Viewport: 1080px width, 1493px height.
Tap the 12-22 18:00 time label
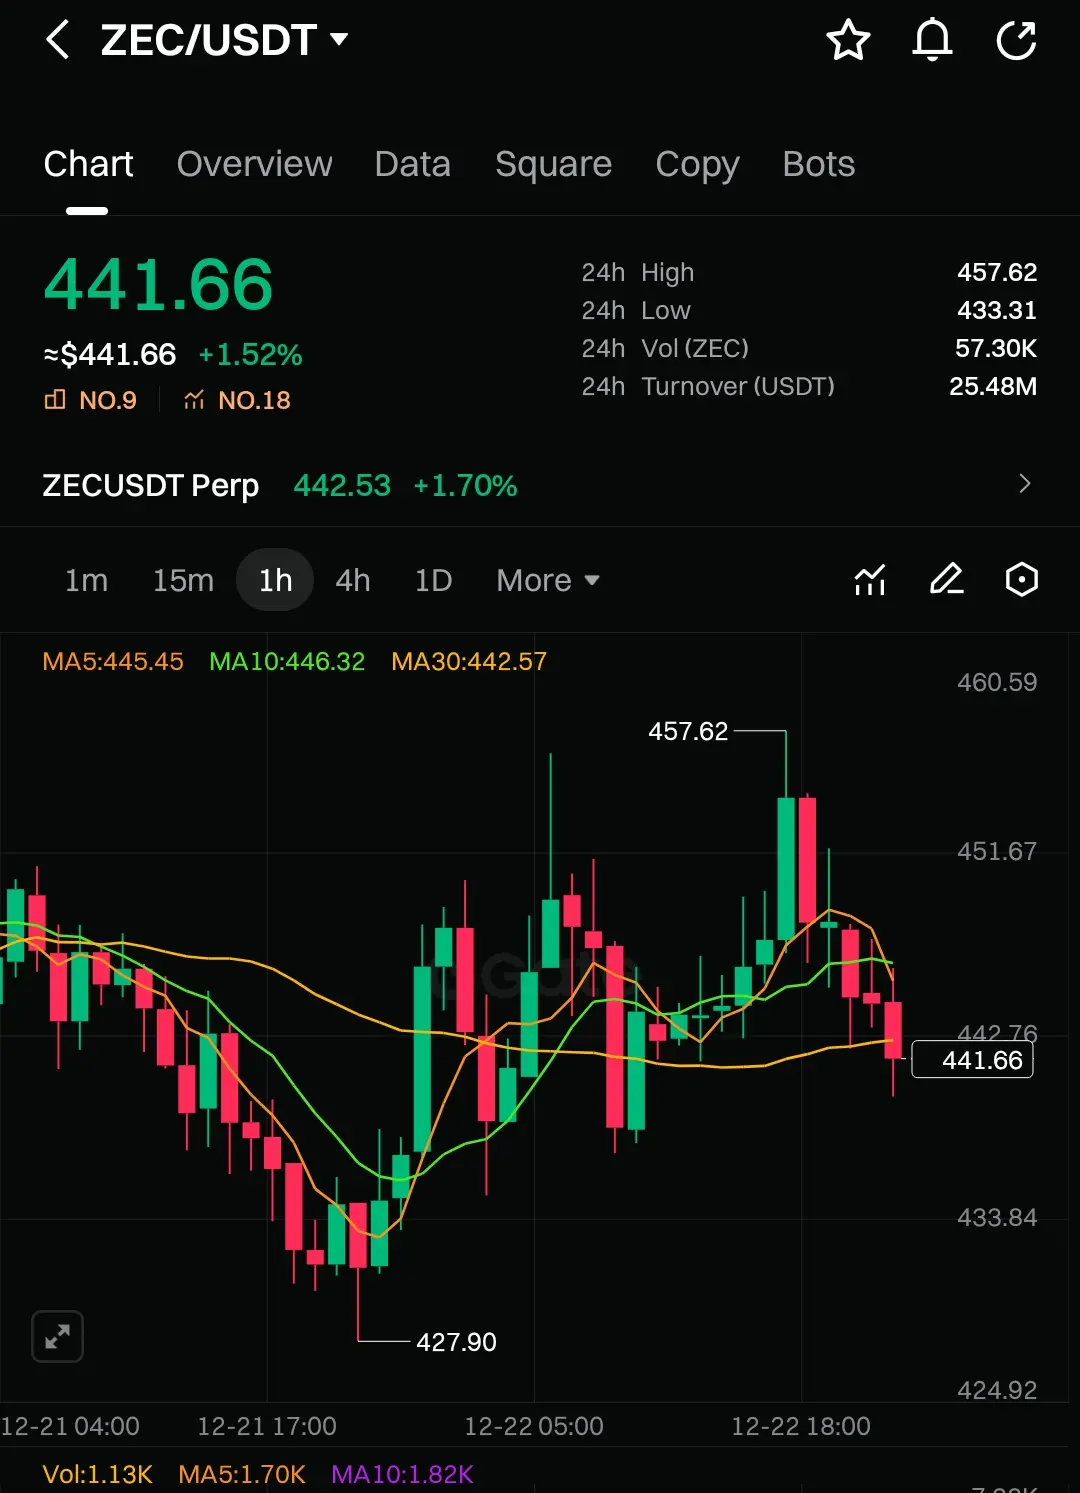point(801,1426)
